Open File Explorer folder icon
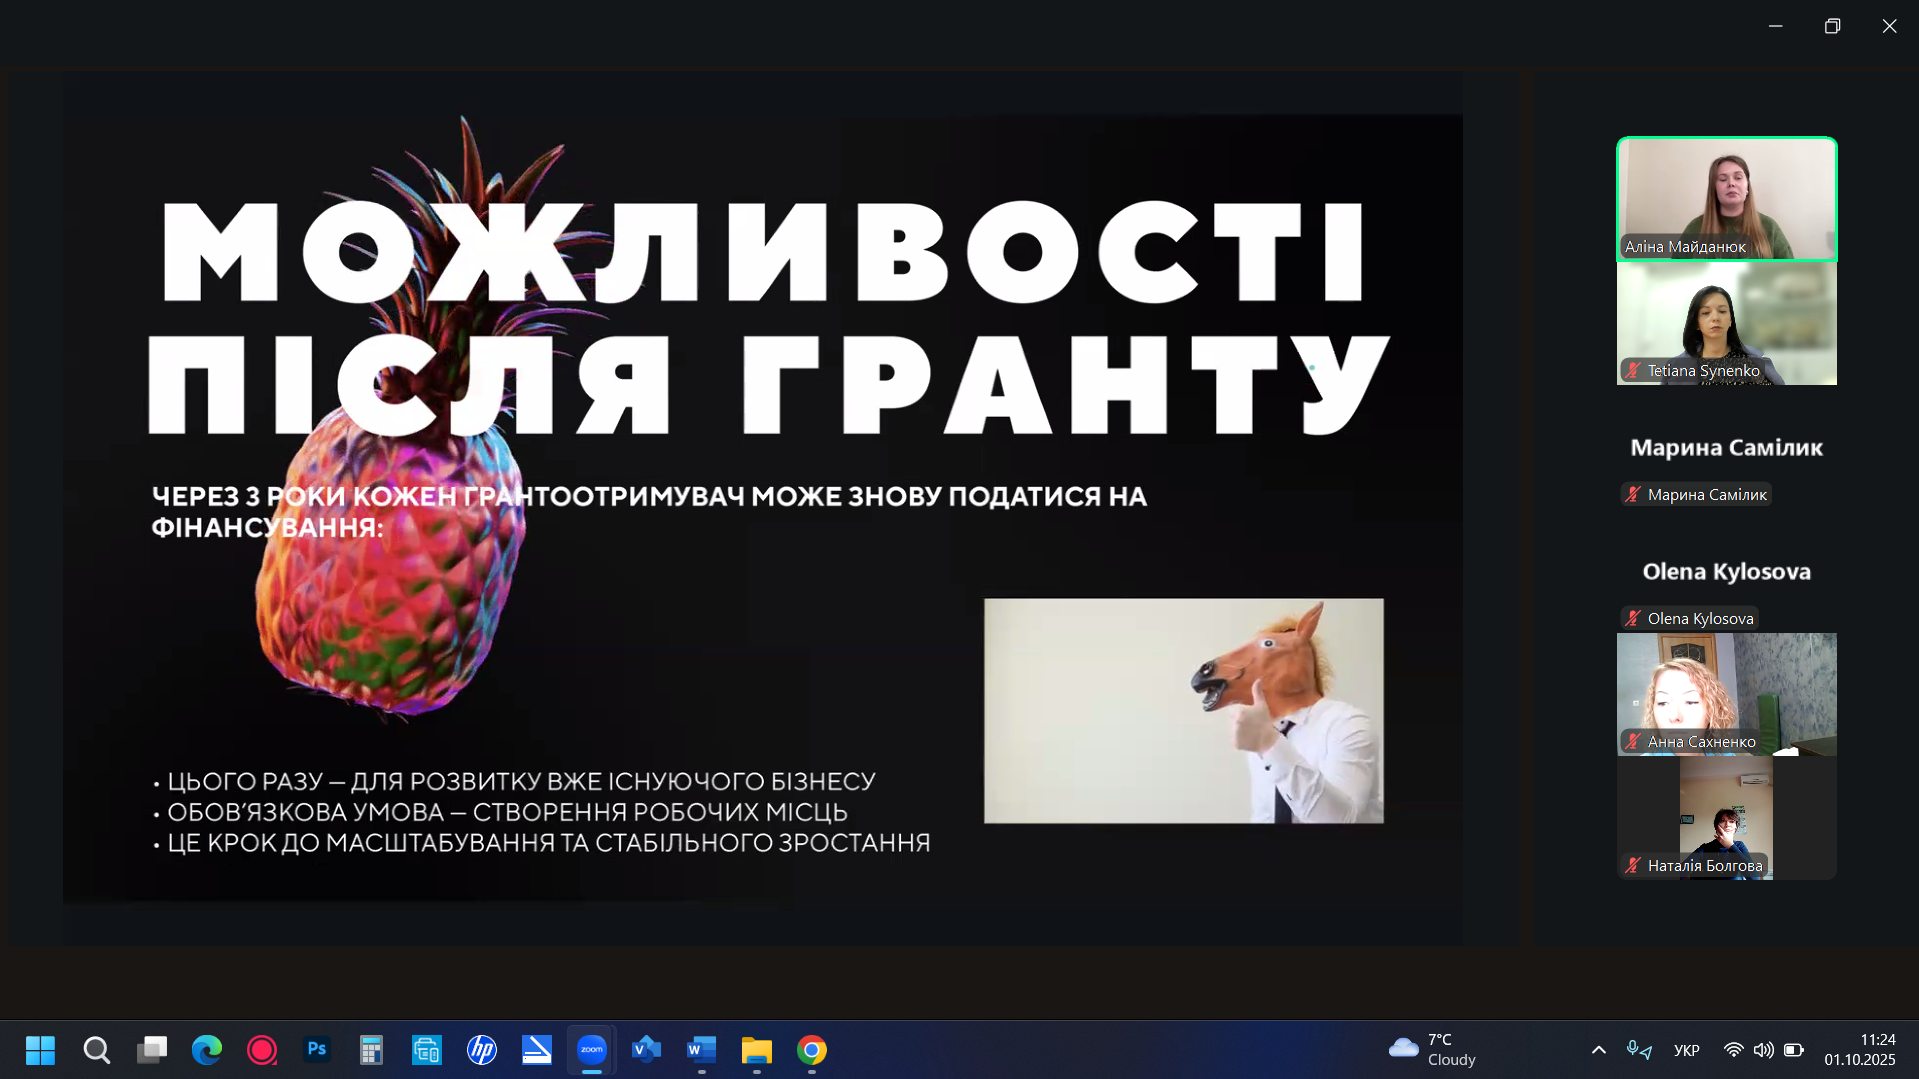The width and height of the screenshot is (1919, 1079). point(756,1050)
